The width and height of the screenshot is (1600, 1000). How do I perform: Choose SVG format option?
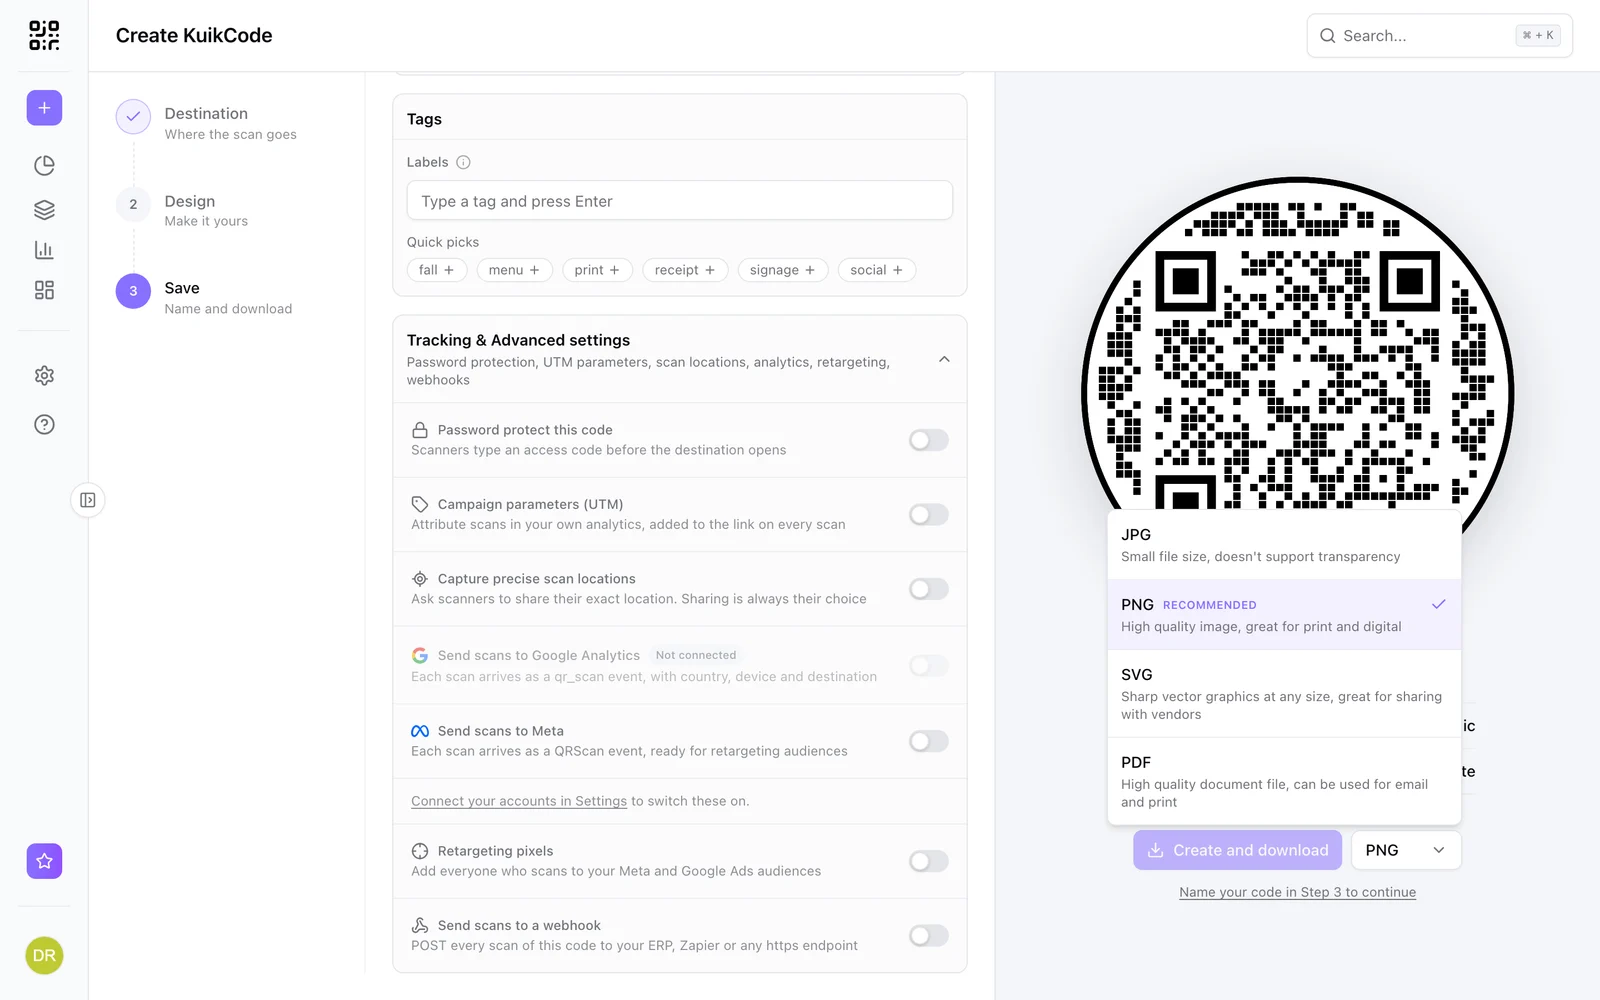[1284, 694]
